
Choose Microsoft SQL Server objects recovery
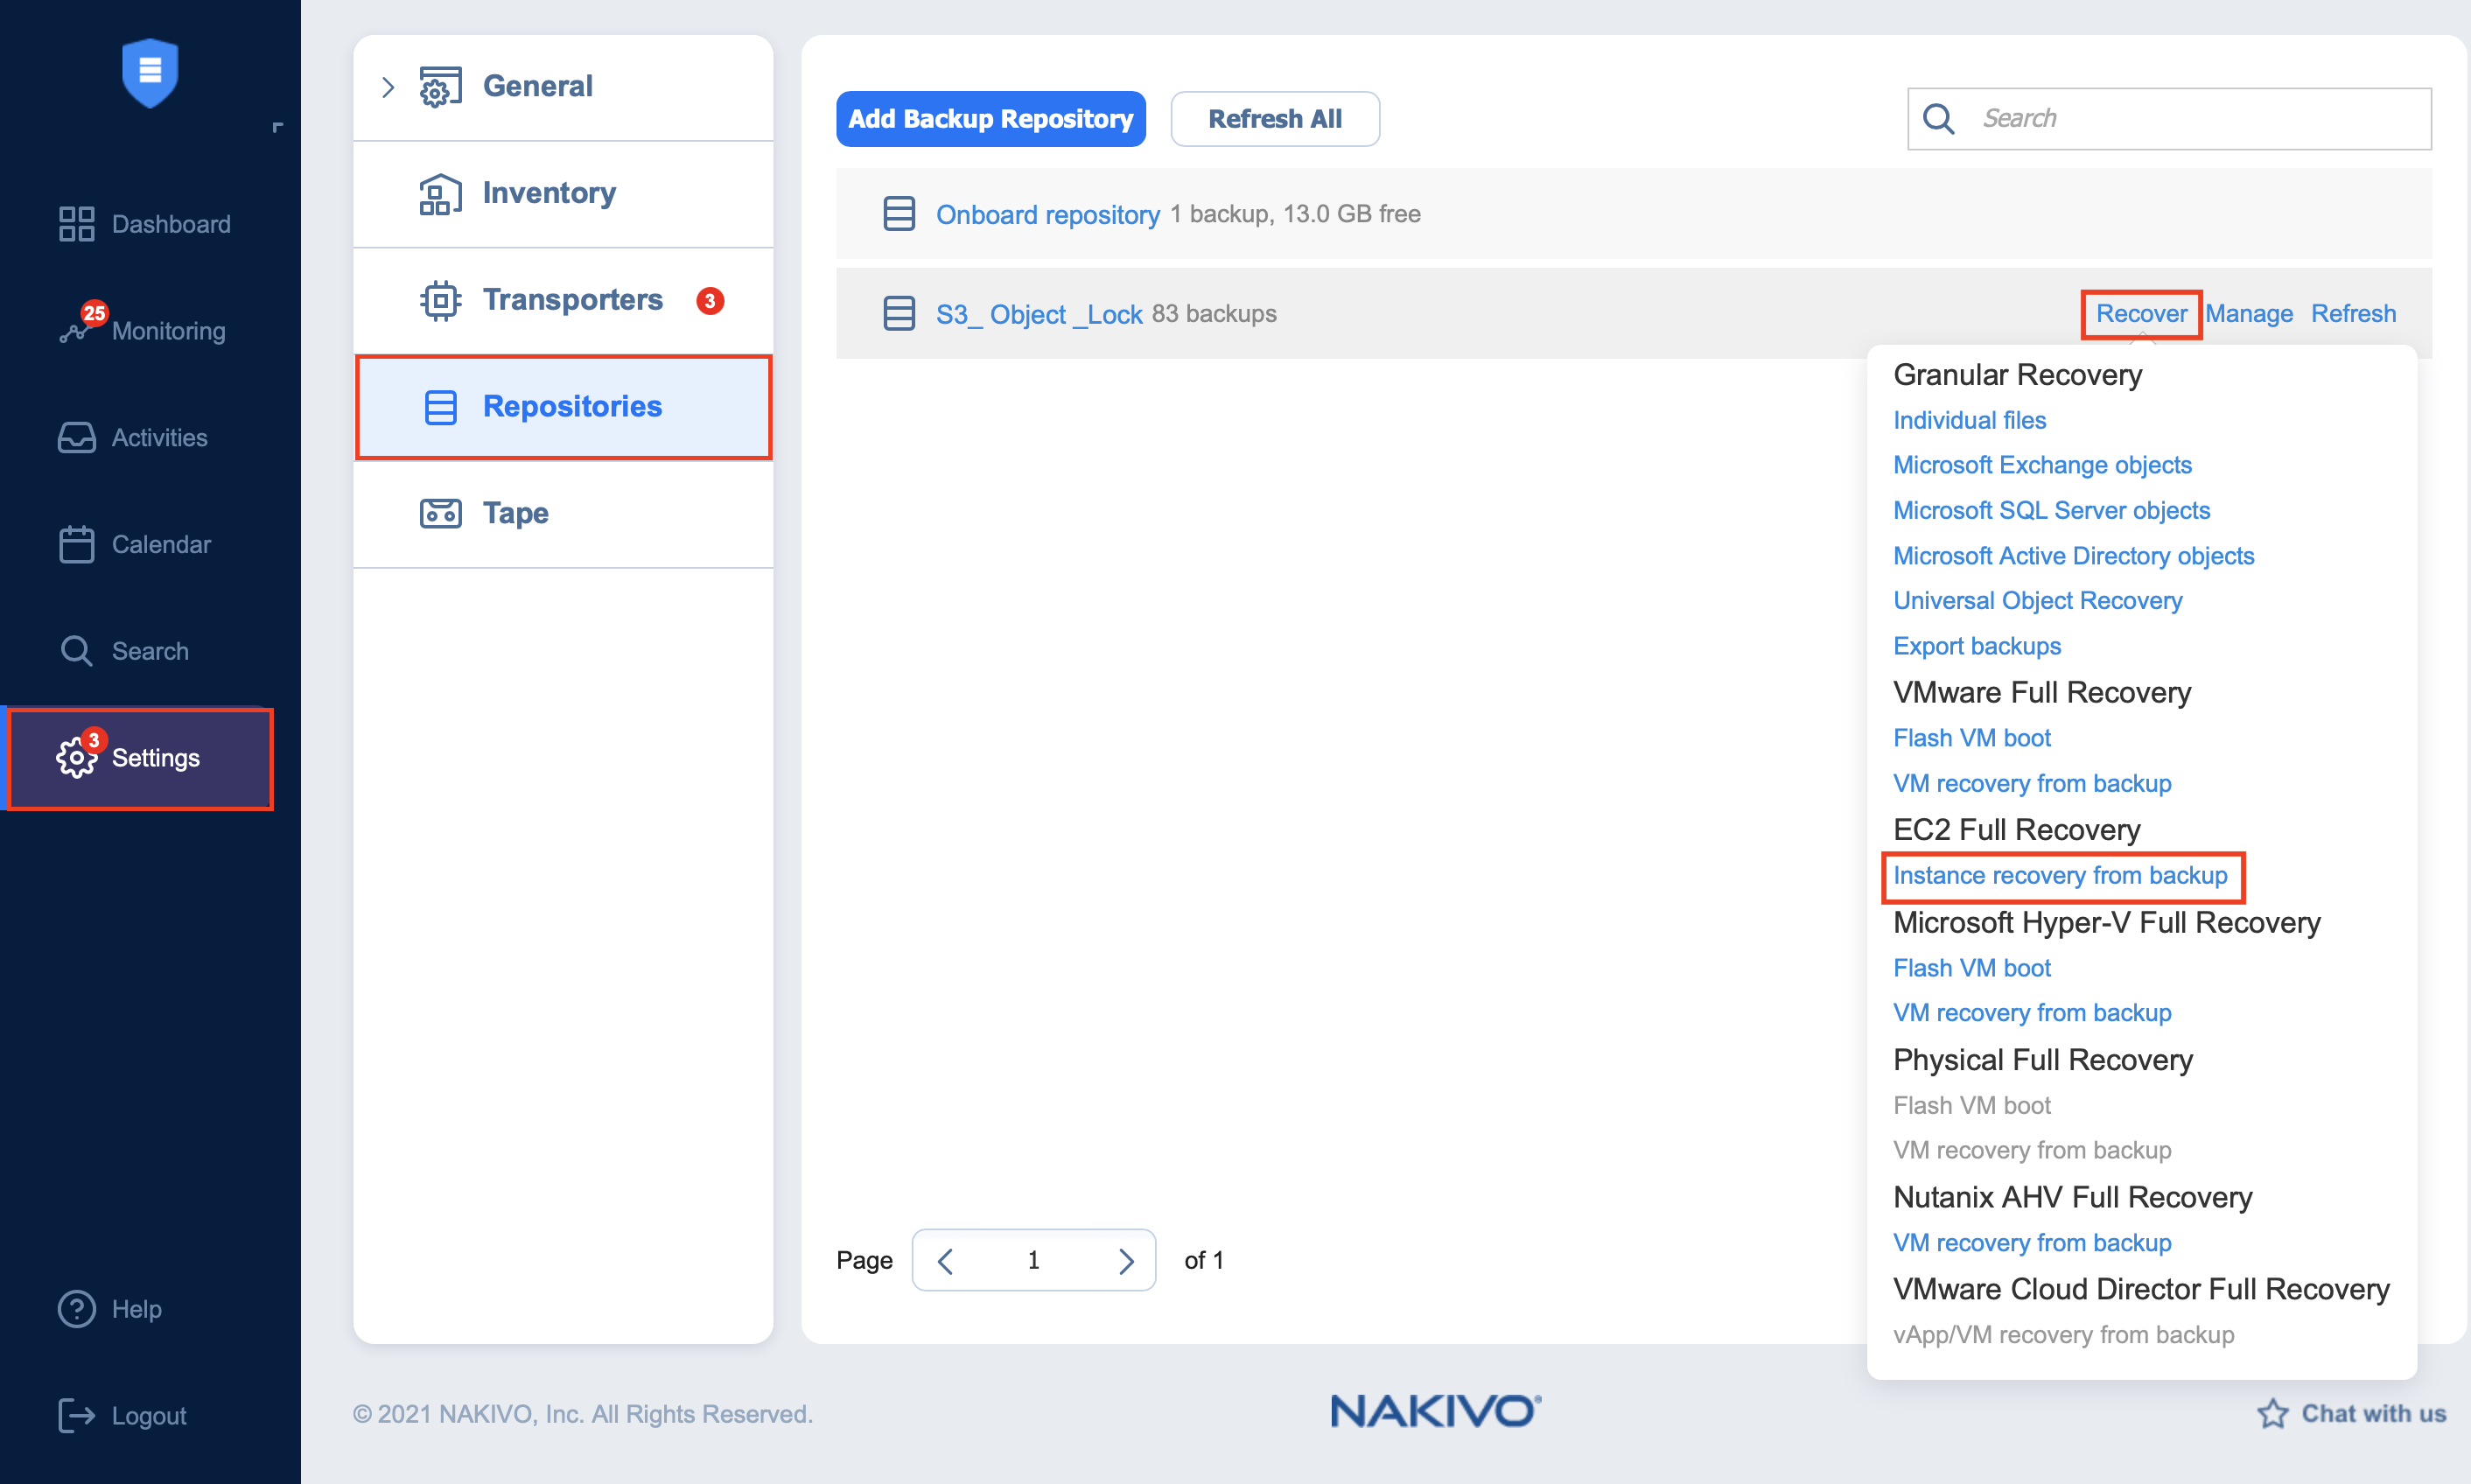pyautogui.click(x=2051, y=510)
